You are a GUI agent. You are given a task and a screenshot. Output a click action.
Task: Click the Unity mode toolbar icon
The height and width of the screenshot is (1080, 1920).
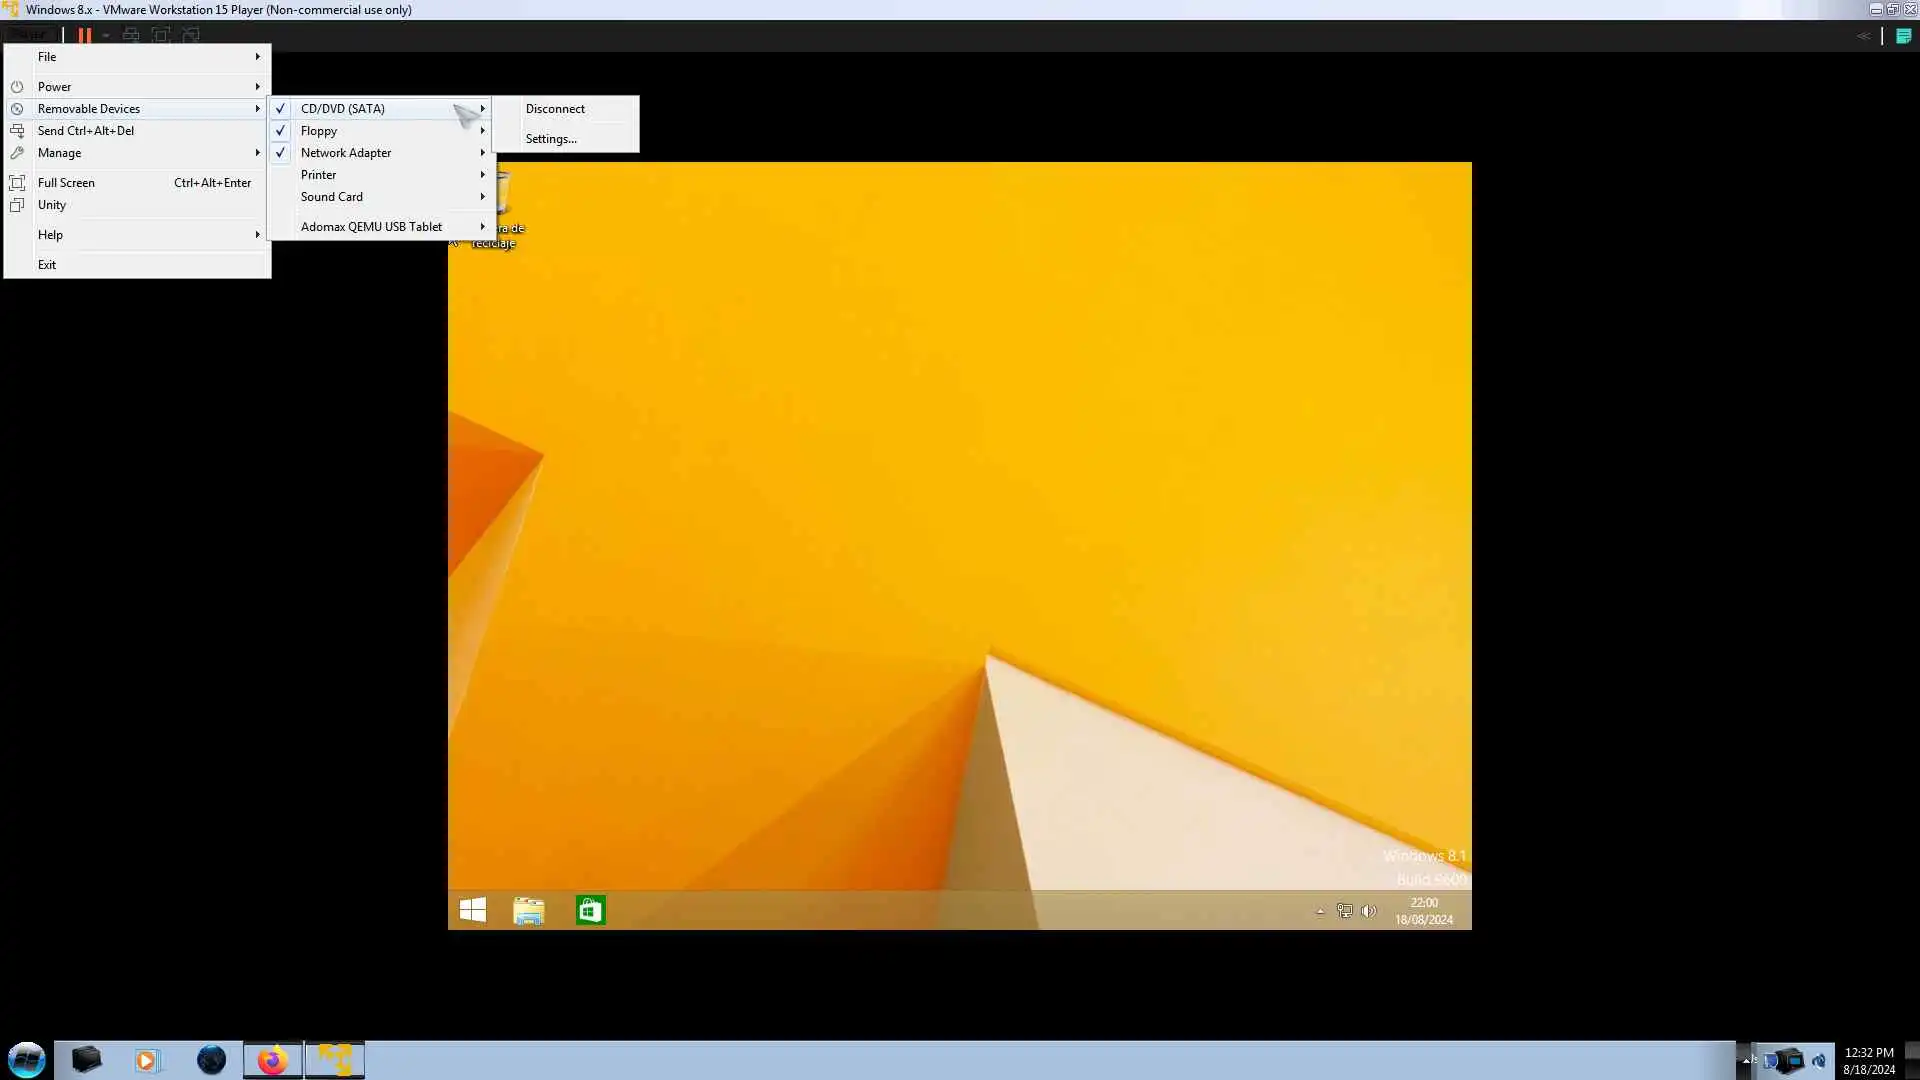coord(190,35)
